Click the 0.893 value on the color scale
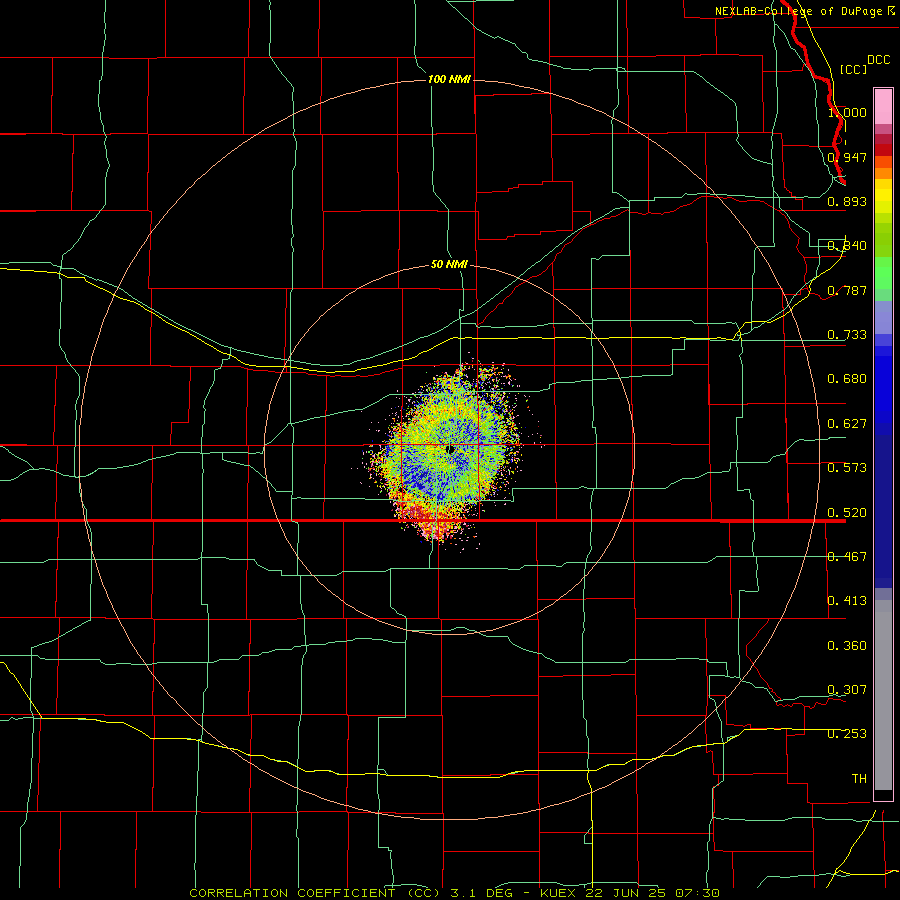 pos(847,201)
